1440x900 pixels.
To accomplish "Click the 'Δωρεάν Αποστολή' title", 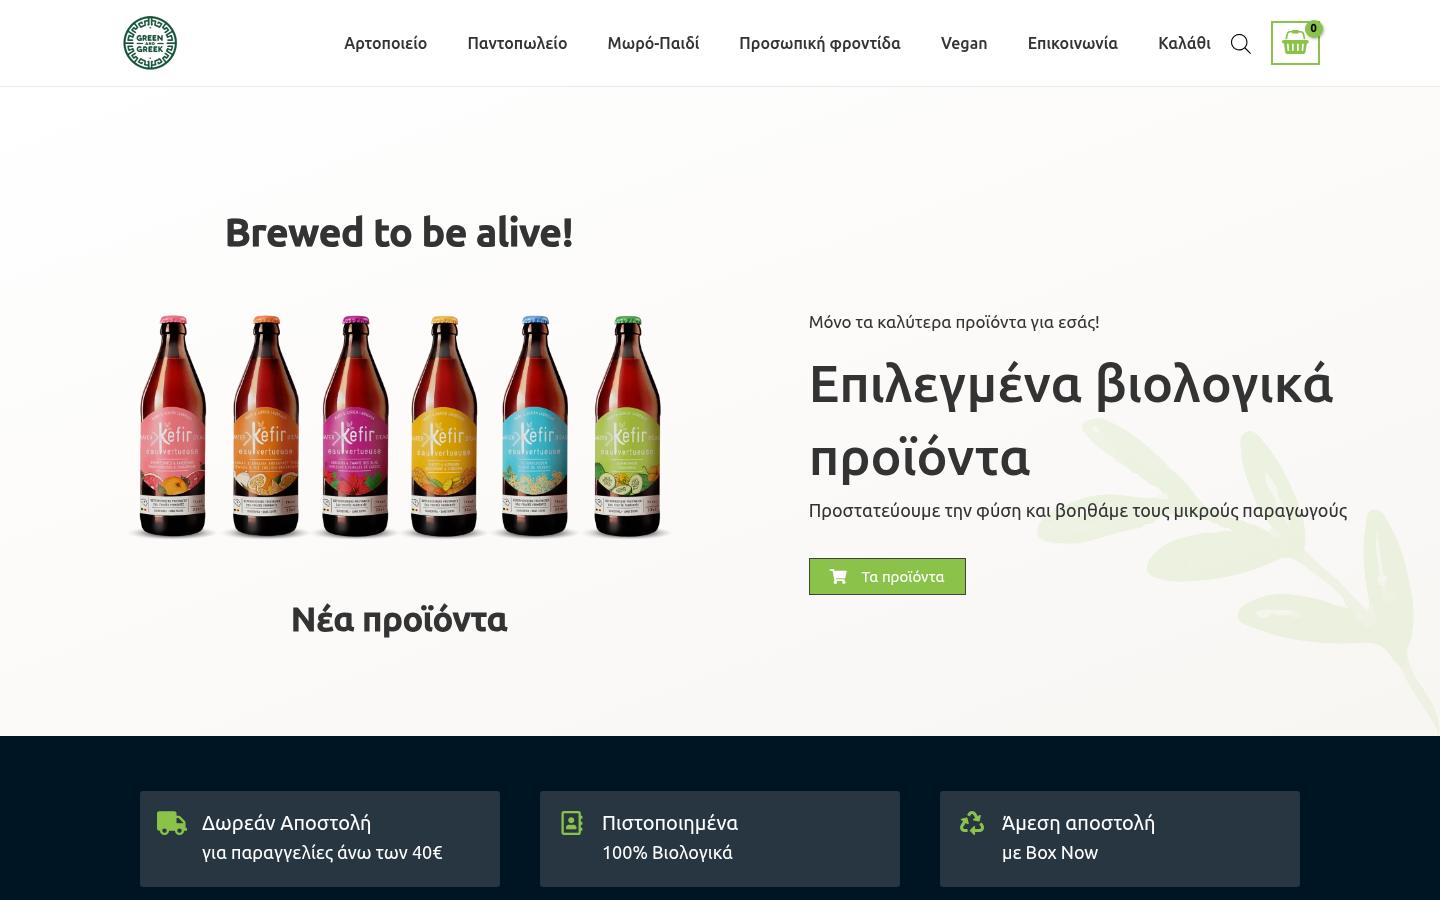I will (286, 823).
